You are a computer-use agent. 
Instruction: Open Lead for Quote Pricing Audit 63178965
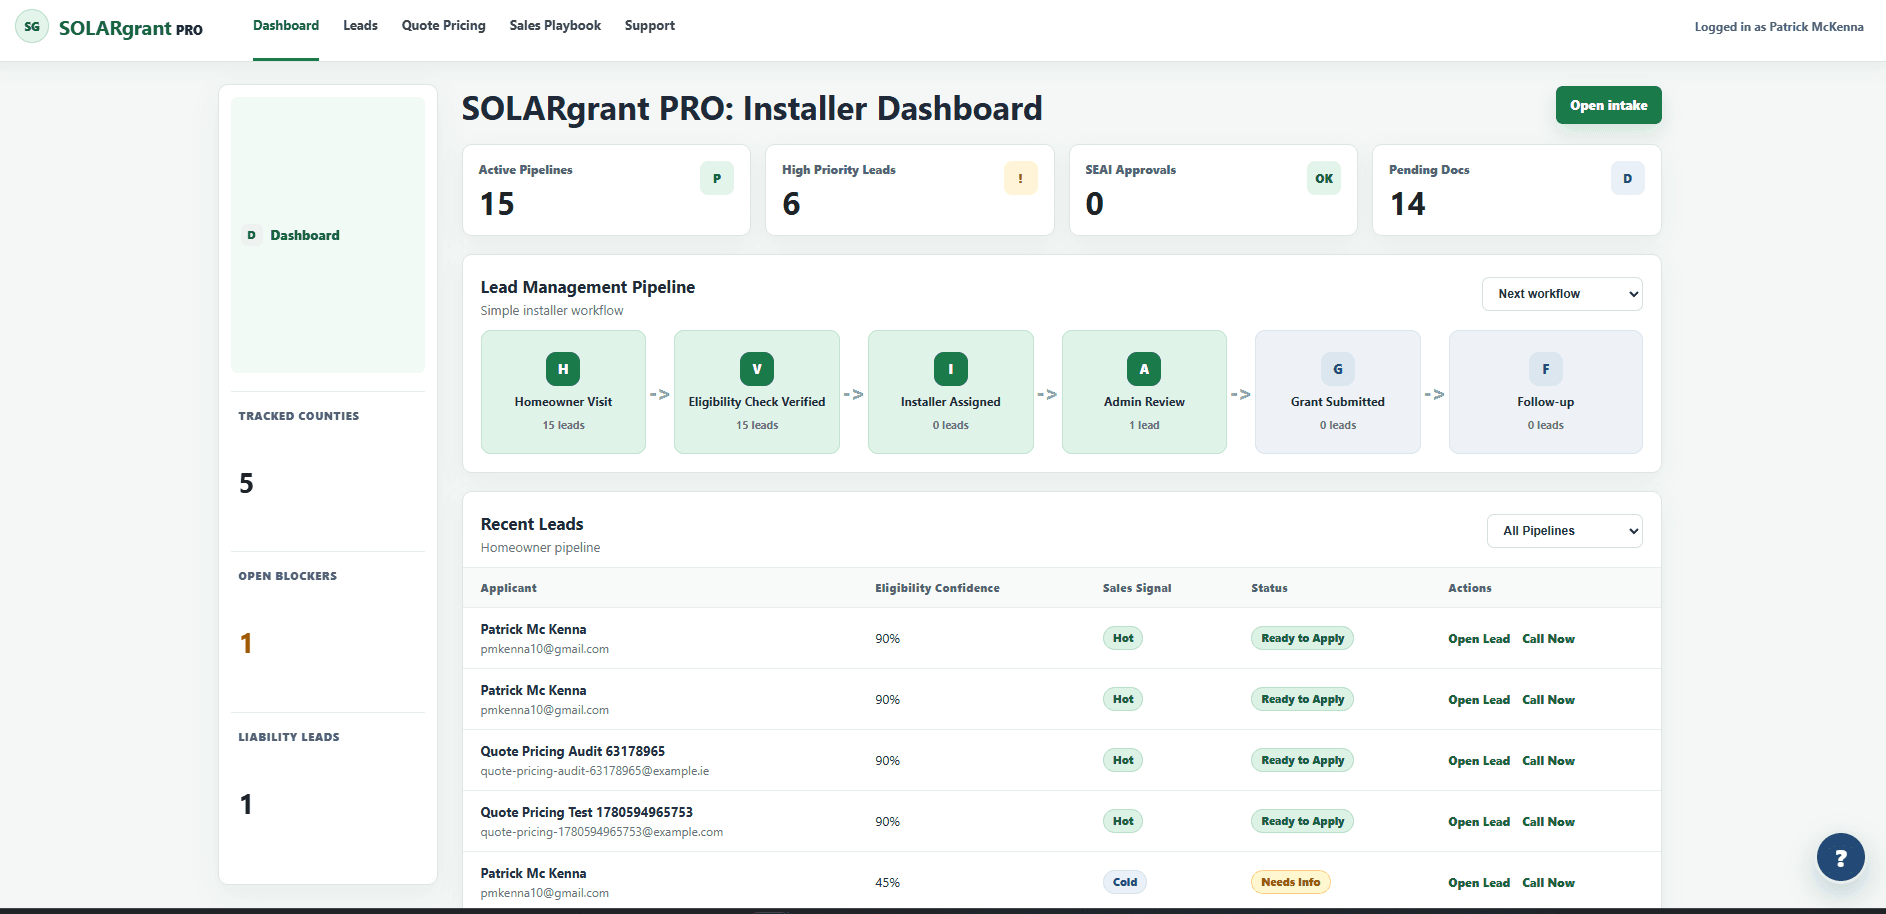pos(1479,761)
